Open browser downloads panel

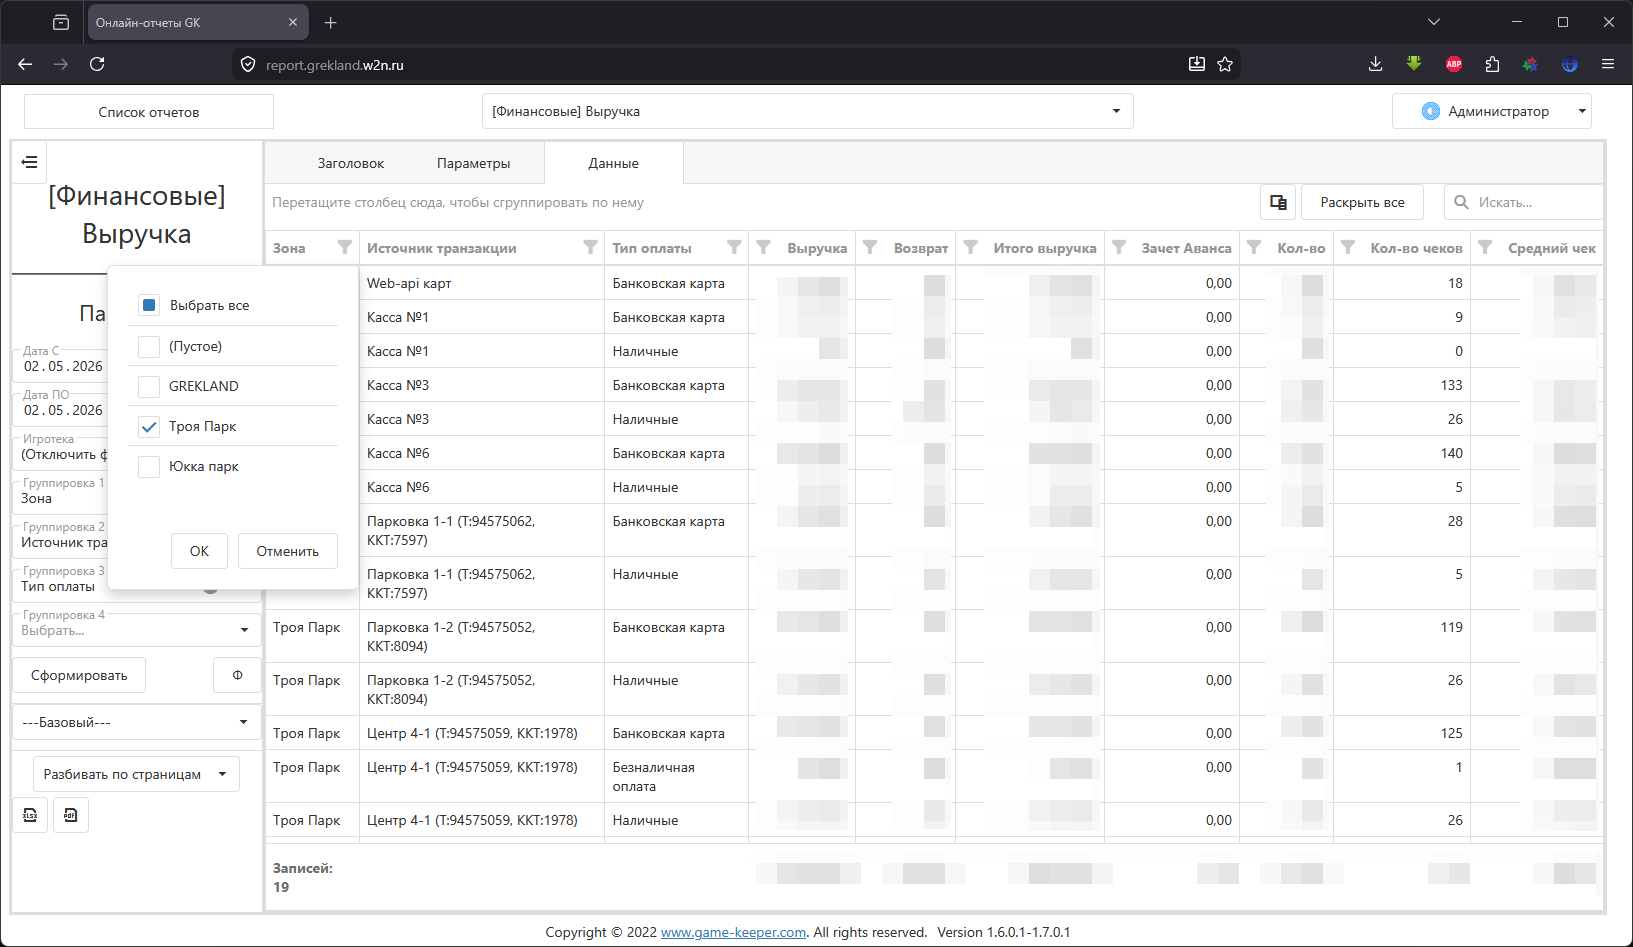point(1375,64)
